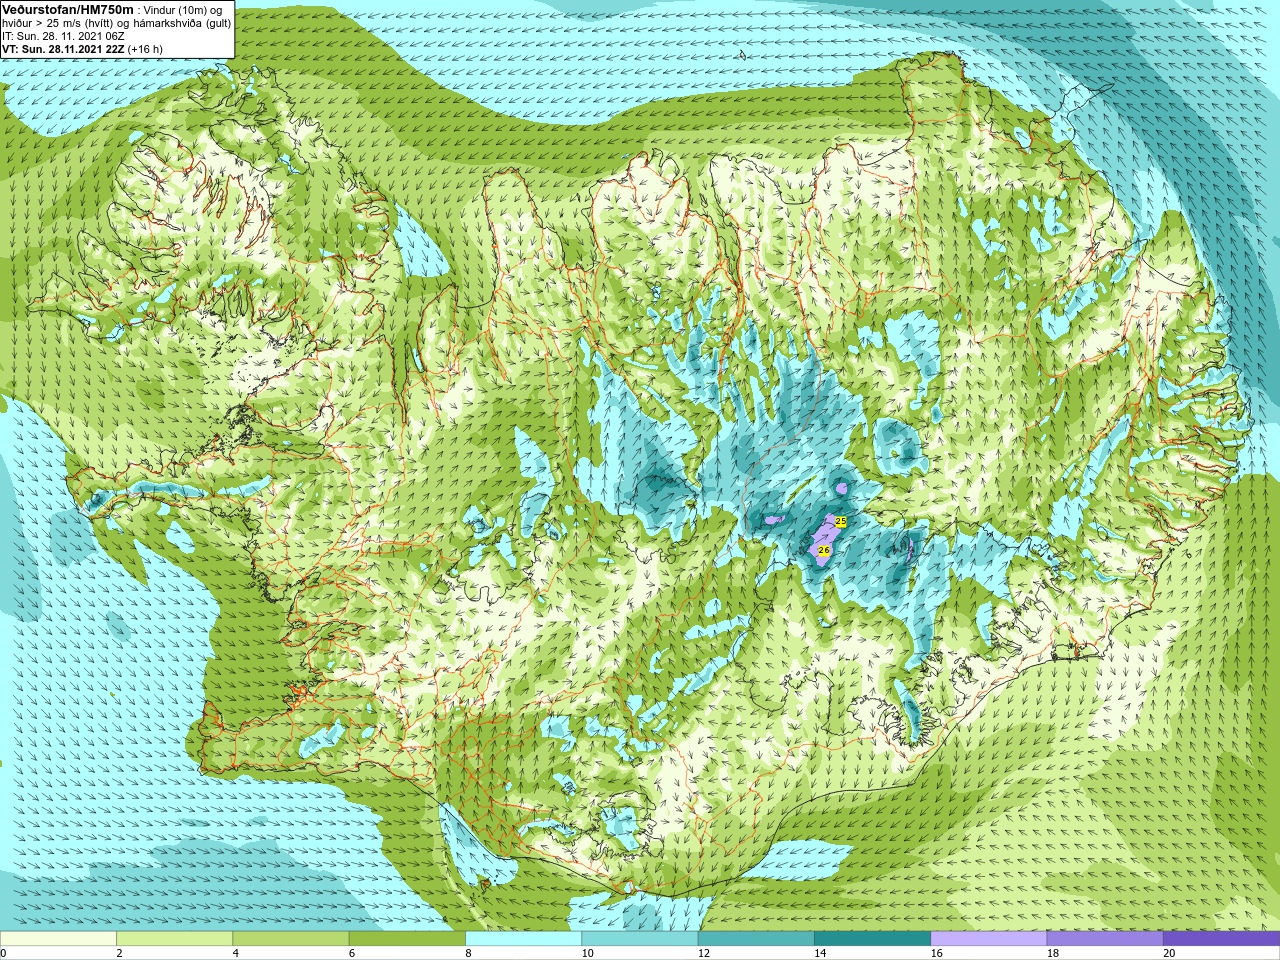Image resolution: width=1280 pixels, height=960 pixels.
Task: Click the legend scale number 2
Action: tap(119, 953)
